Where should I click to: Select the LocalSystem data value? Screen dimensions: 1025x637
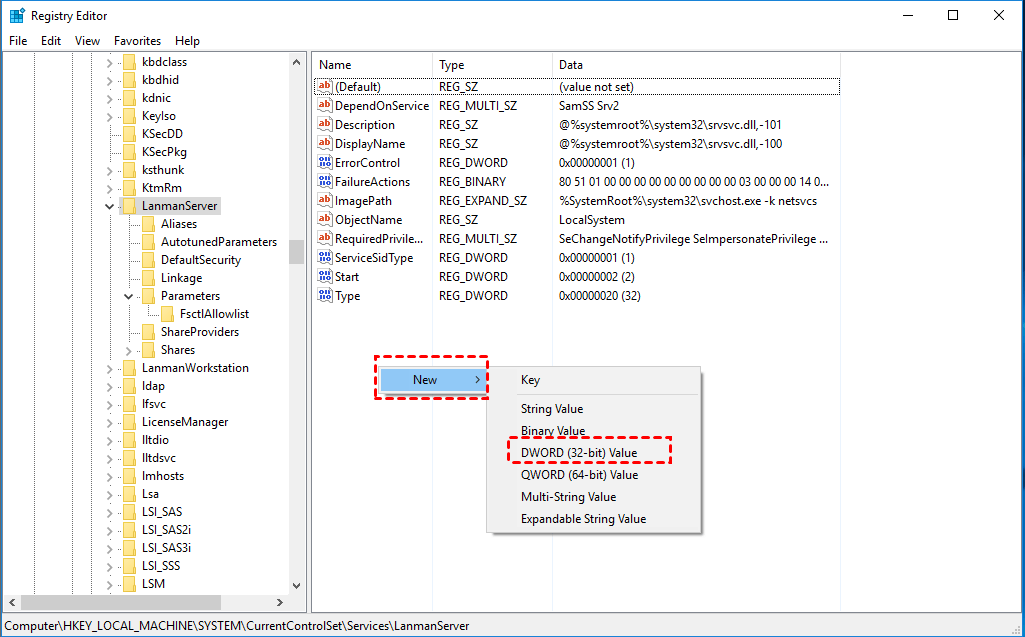coord(592,220)
